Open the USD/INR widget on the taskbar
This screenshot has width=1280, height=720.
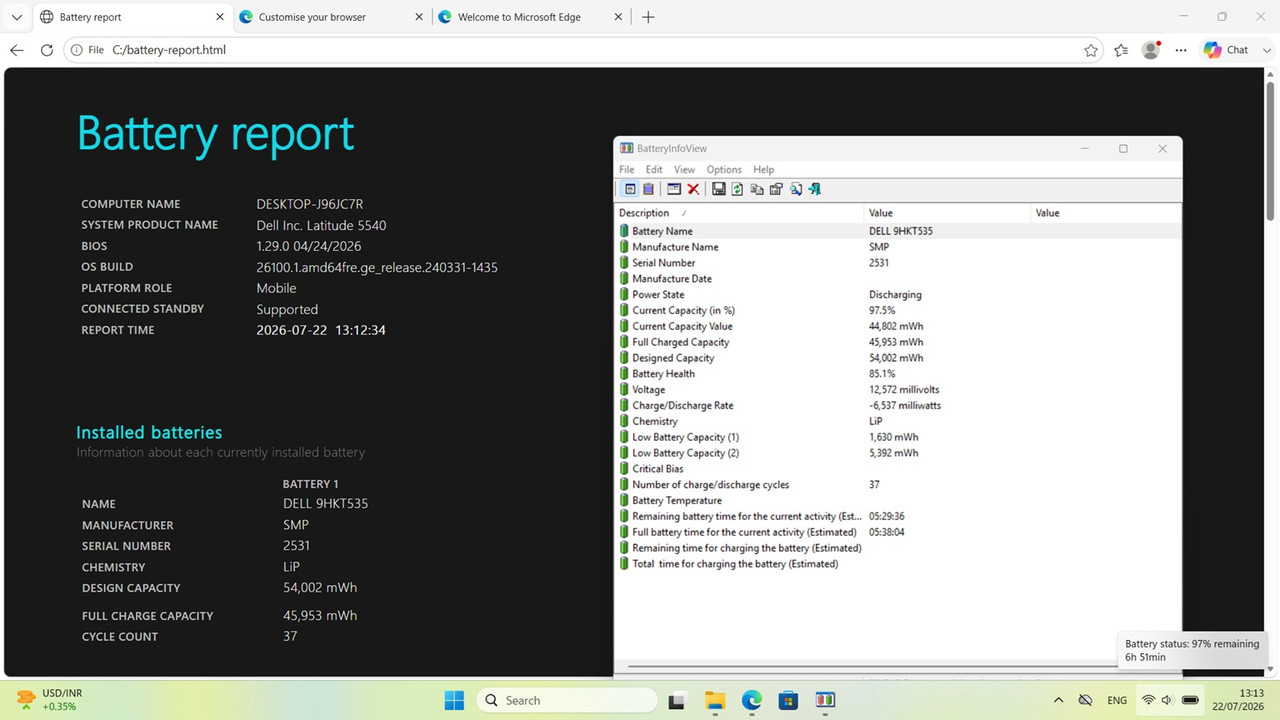click(x=50, y=700)
